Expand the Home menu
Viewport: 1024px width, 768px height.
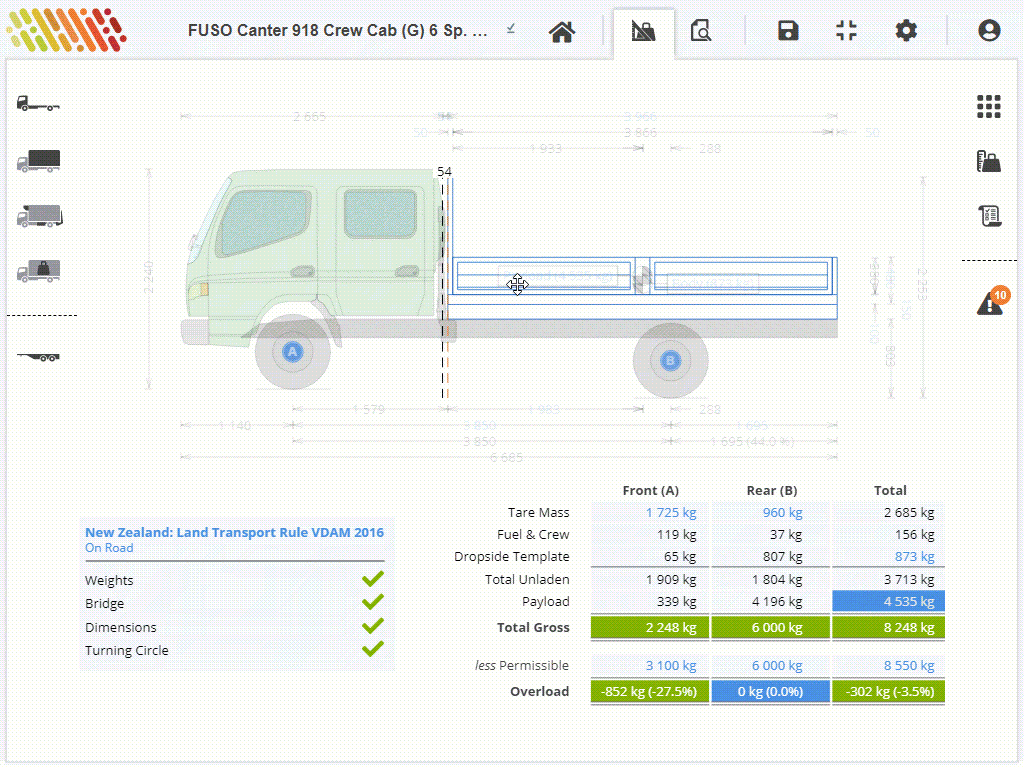click(x=561, y=31)
